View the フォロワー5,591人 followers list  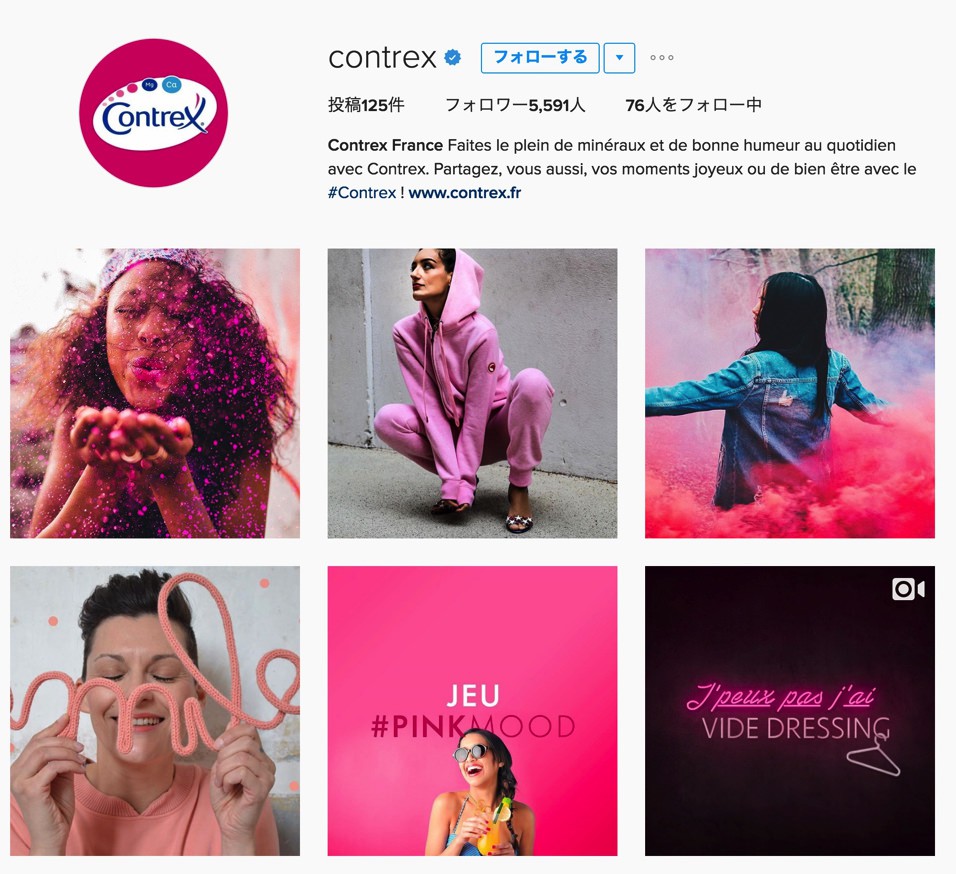(x=515, y=105)
